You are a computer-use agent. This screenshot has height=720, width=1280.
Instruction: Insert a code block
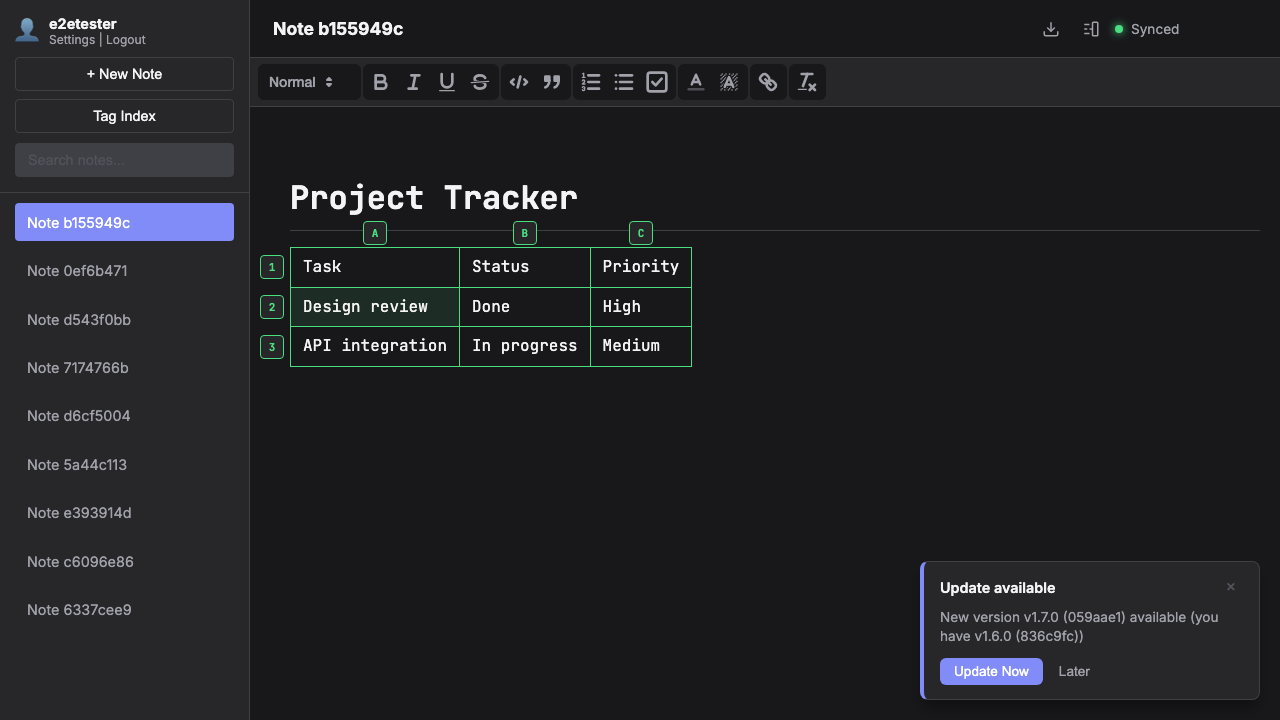click(x=518, y=82)
